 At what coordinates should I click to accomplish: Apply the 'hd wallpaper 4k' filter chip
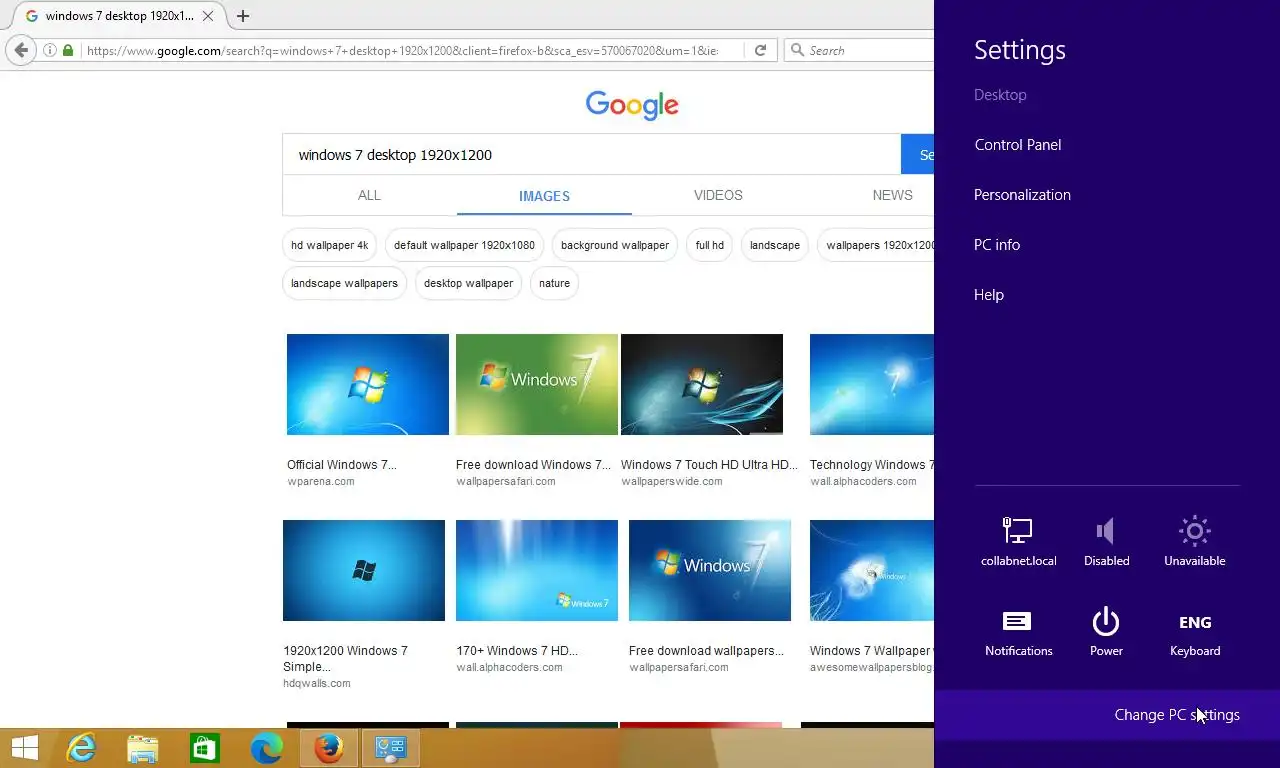330,245
